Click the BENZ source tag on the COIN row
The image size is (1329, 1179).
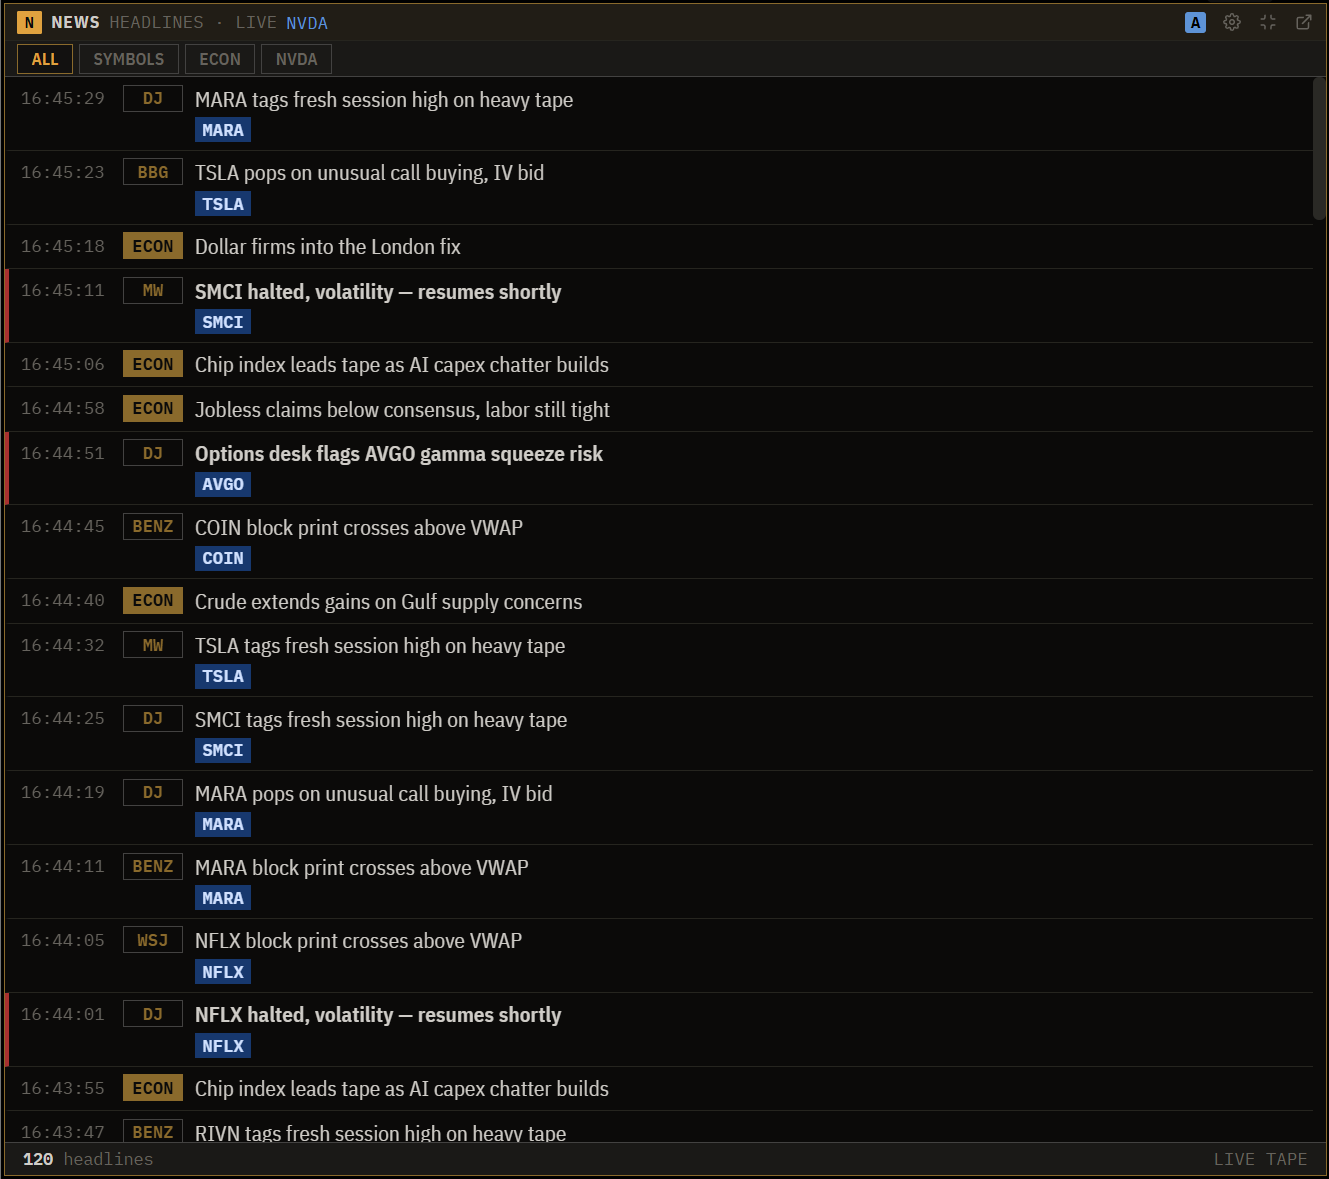(x=153, y=526)
